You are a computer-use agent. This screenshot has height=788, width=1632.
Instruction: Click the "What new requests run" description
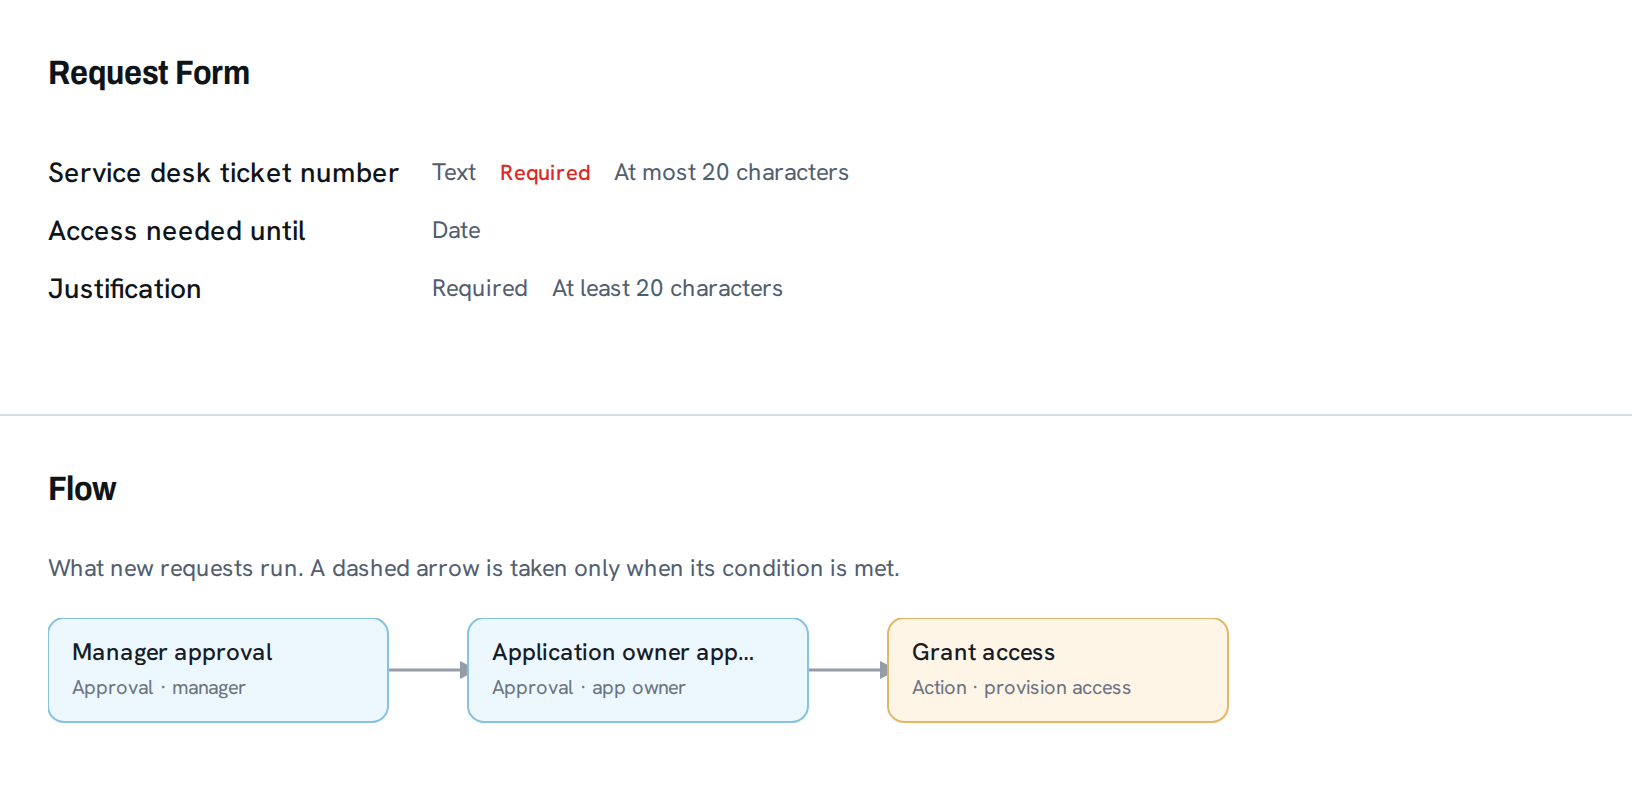474,568
